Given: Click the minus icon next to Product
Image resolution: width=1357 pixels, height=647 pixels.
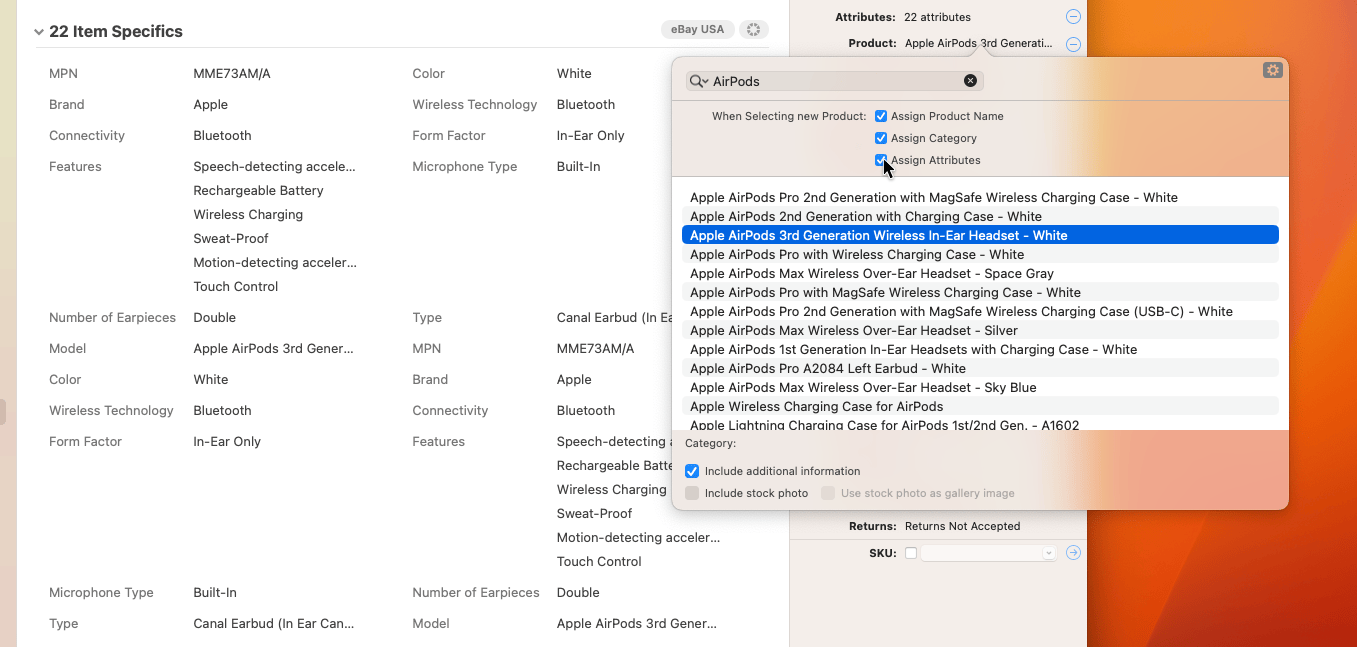Looking at the screenshot, I should coord(1073,44).
